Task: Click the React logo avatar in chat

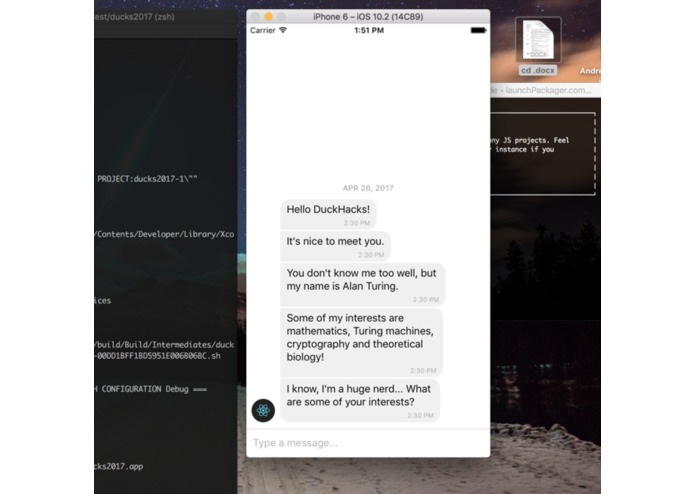Action: pyautogui.click(x=263, y=410)
